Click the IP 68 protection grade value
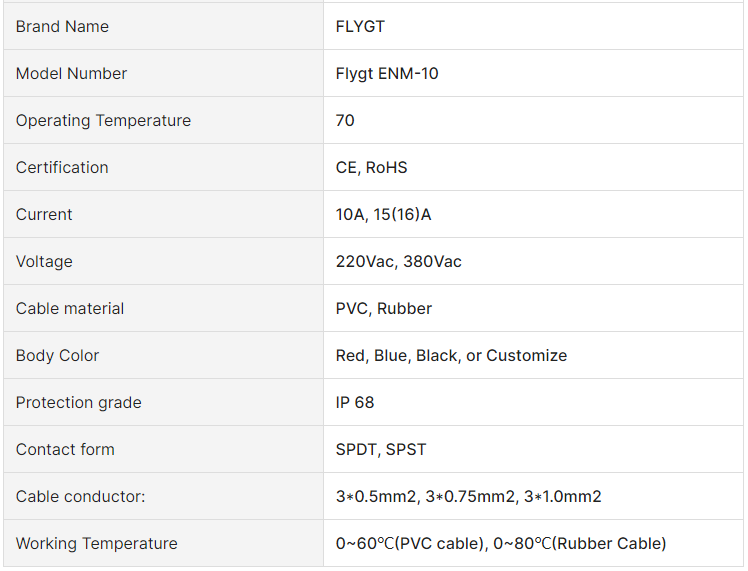This screenshot has width=748, height=571. click(x=355, y=403)
